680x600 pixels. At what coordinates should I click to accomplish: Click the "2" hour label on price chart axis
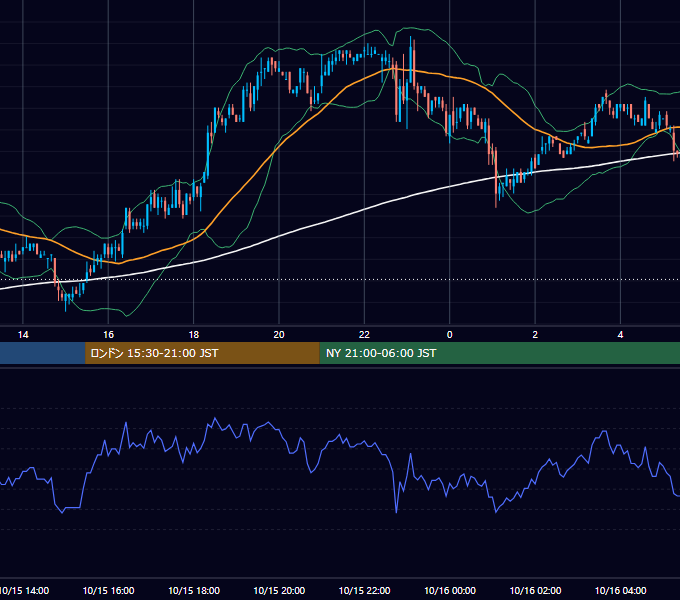pyautogui.click(x=535, y=335)
